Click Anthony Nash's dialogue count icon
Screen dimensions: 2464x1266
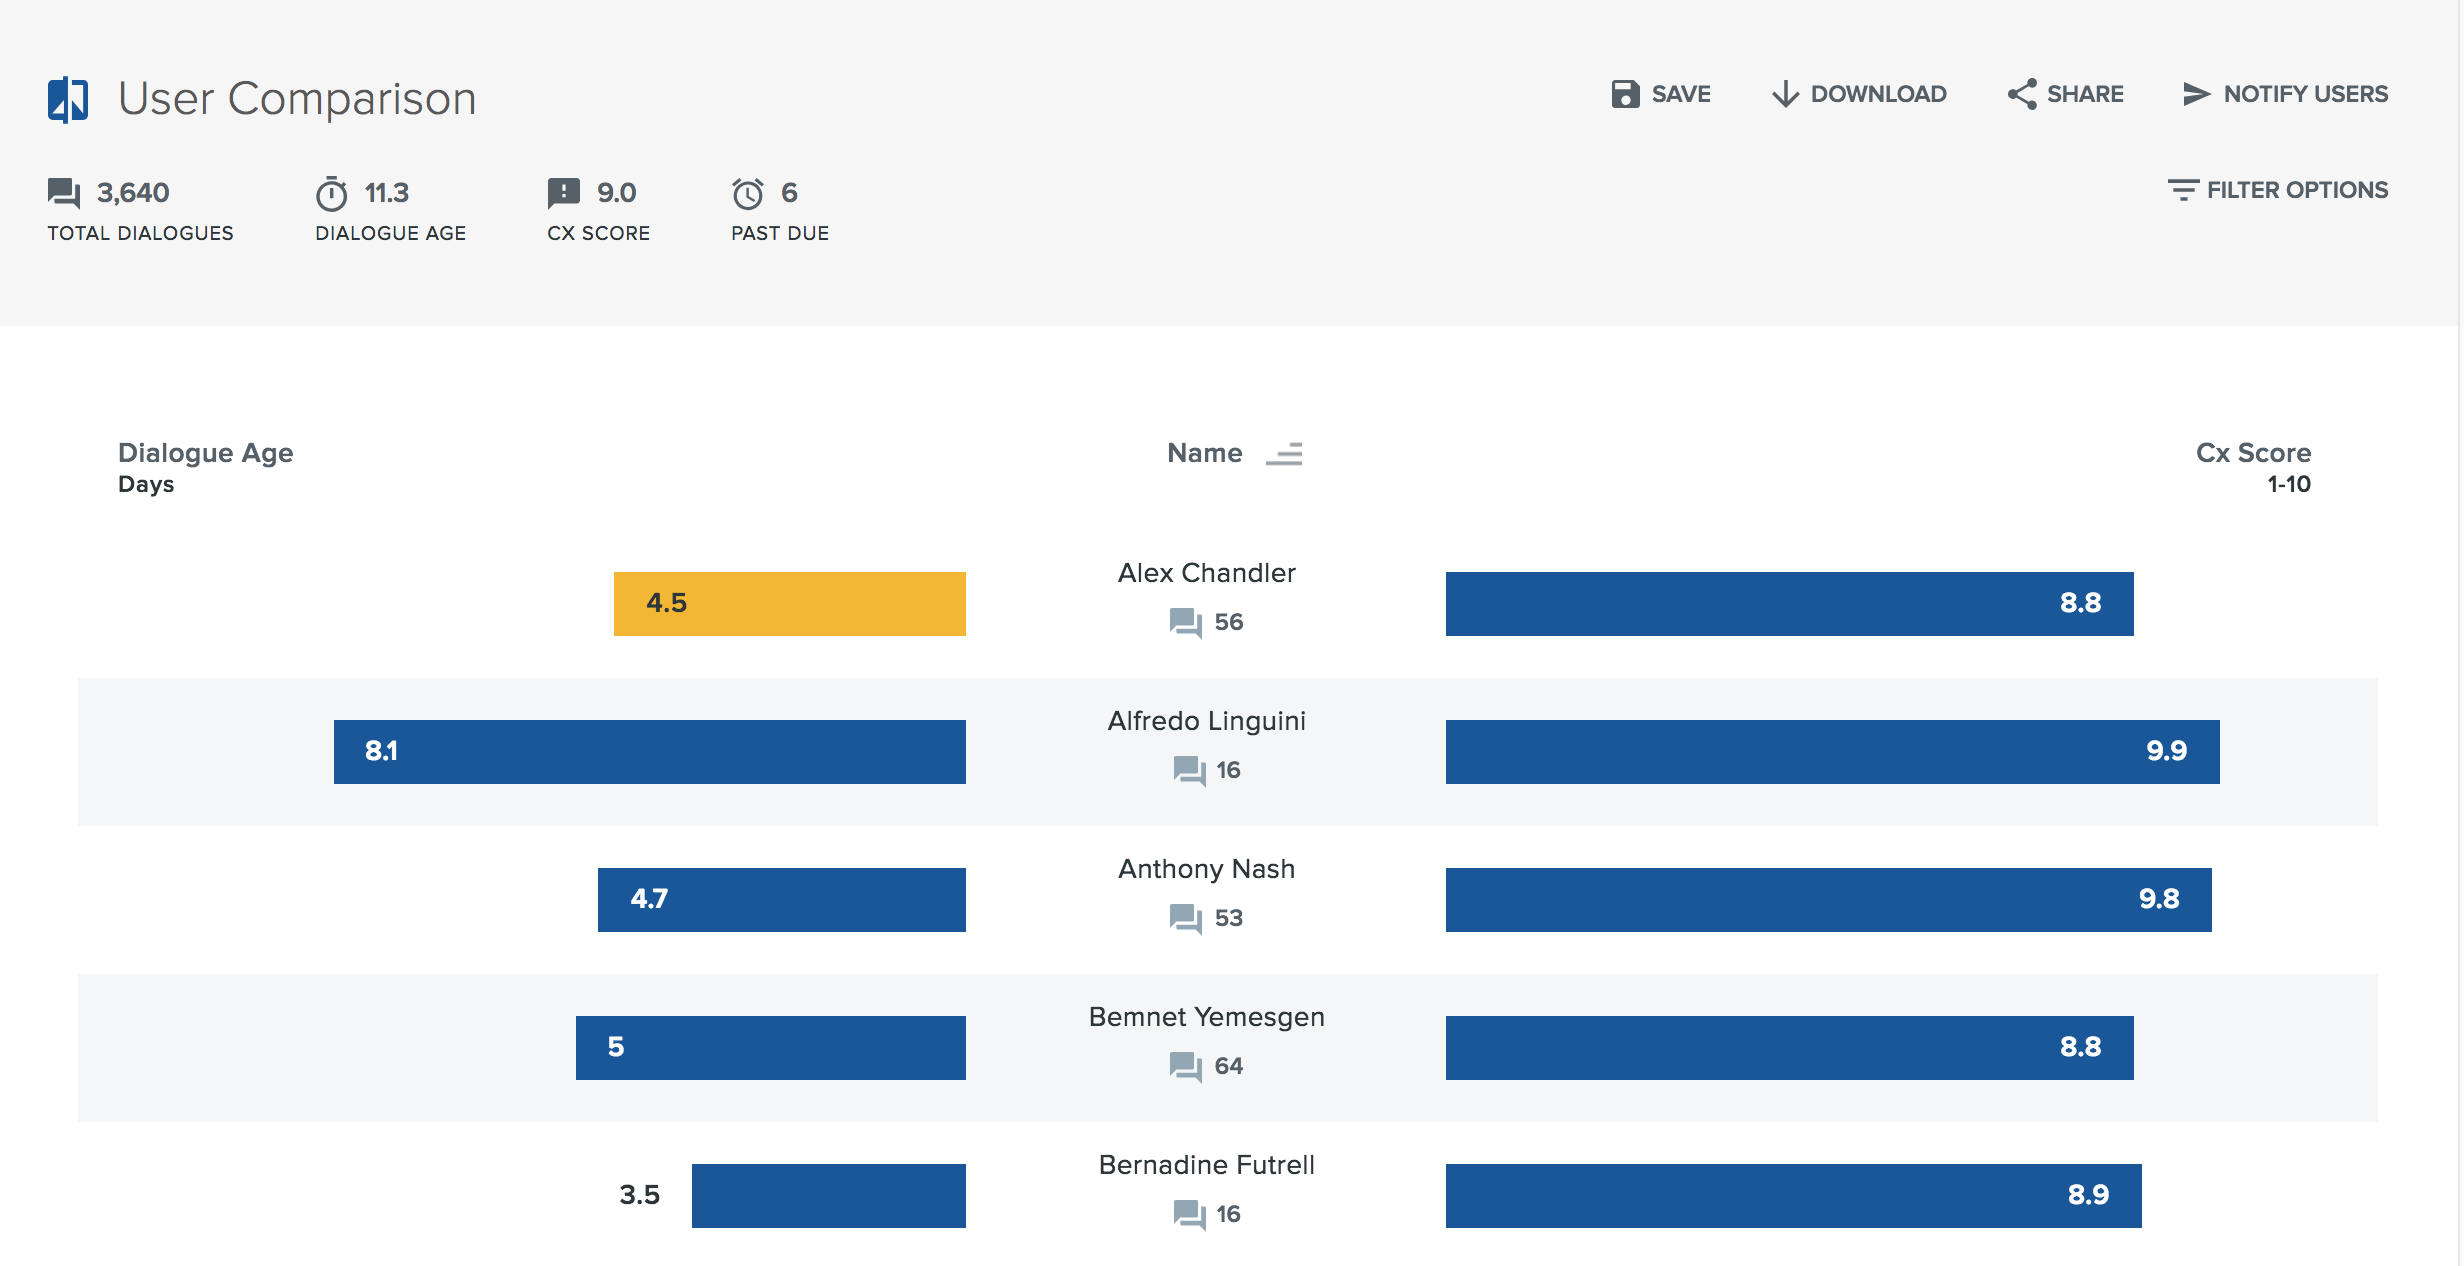pos(1185,918)
